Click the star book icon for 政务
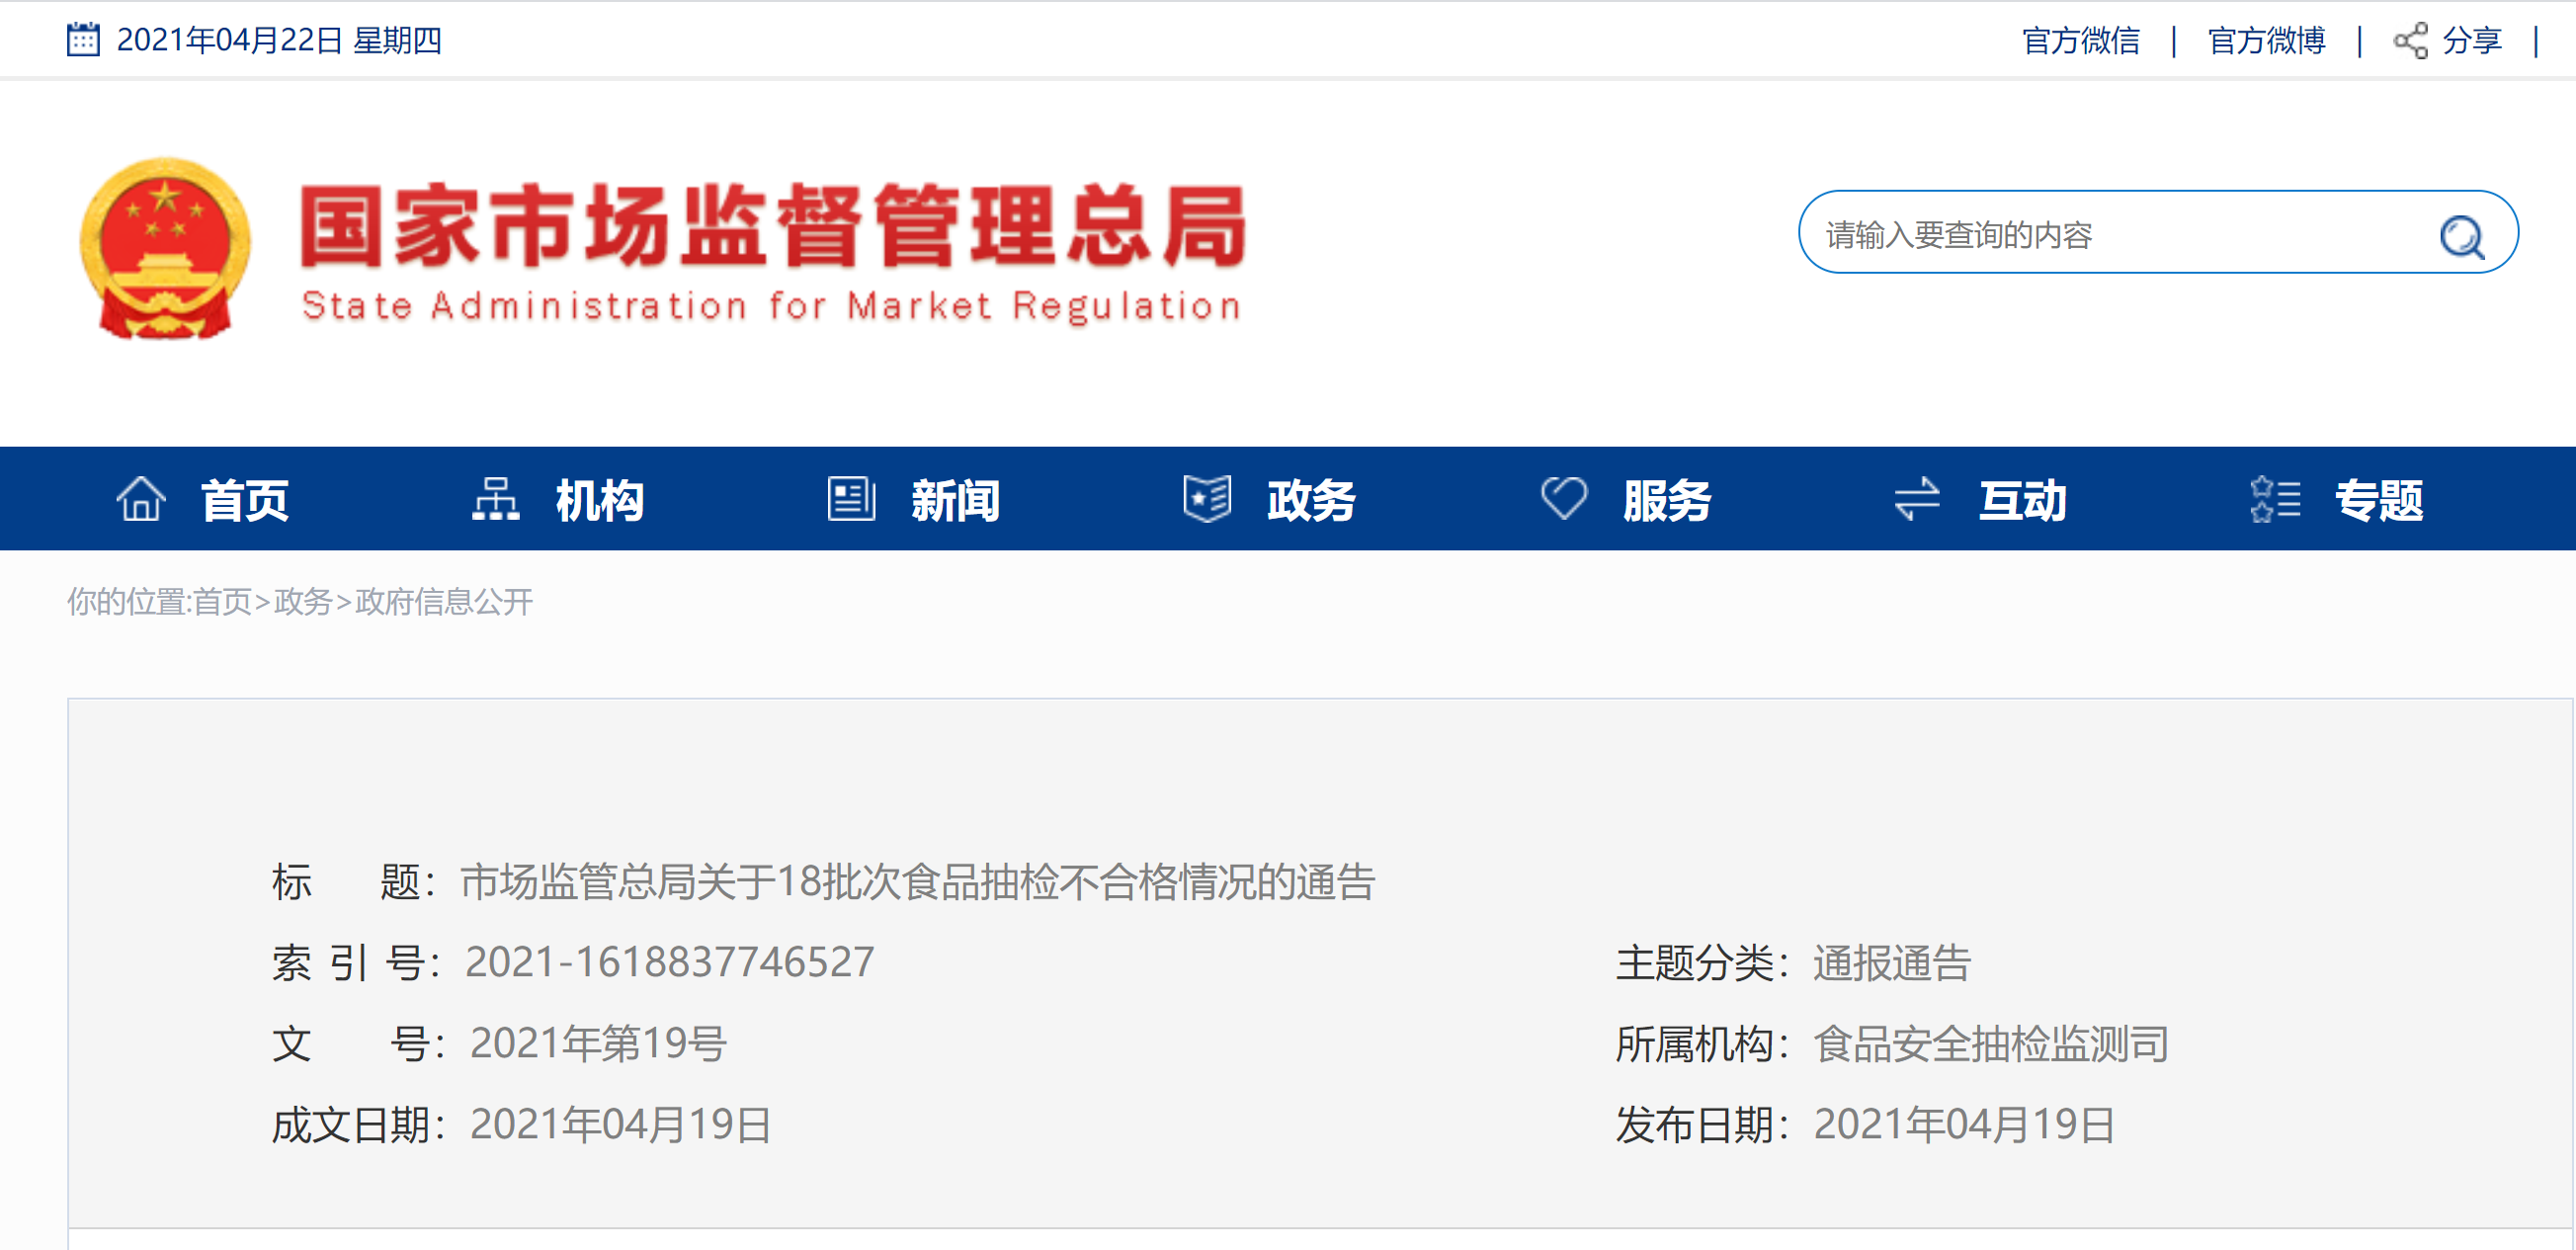2576x1250 pixels. [1207, 498]
